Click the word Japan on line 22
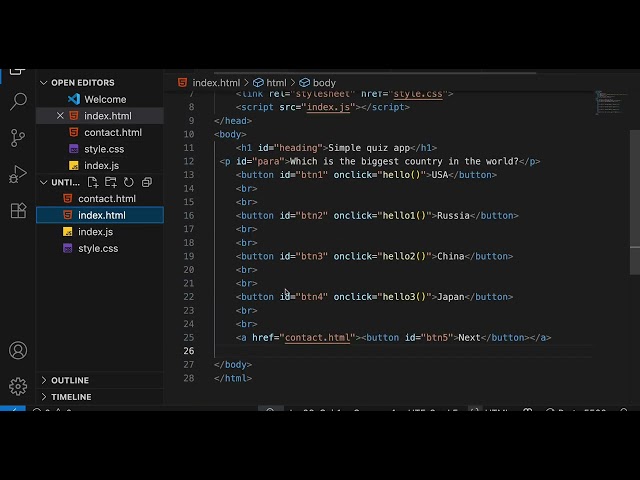This screenshot has width=640, height=480. click(x=451, y=297)
